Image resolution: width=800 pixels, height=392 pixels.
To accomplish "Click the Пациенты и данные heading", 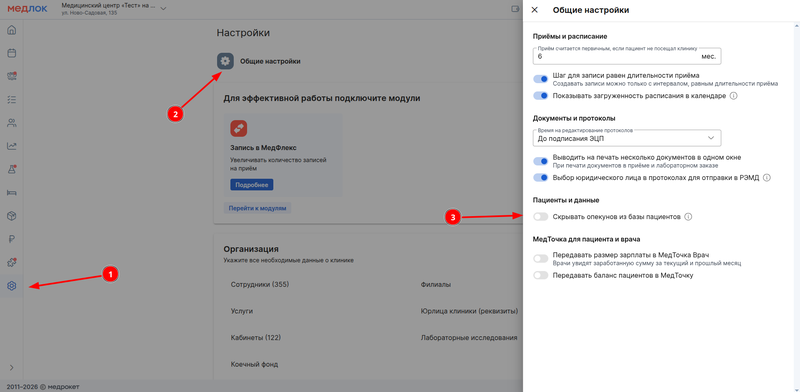I will coord(566,200).
